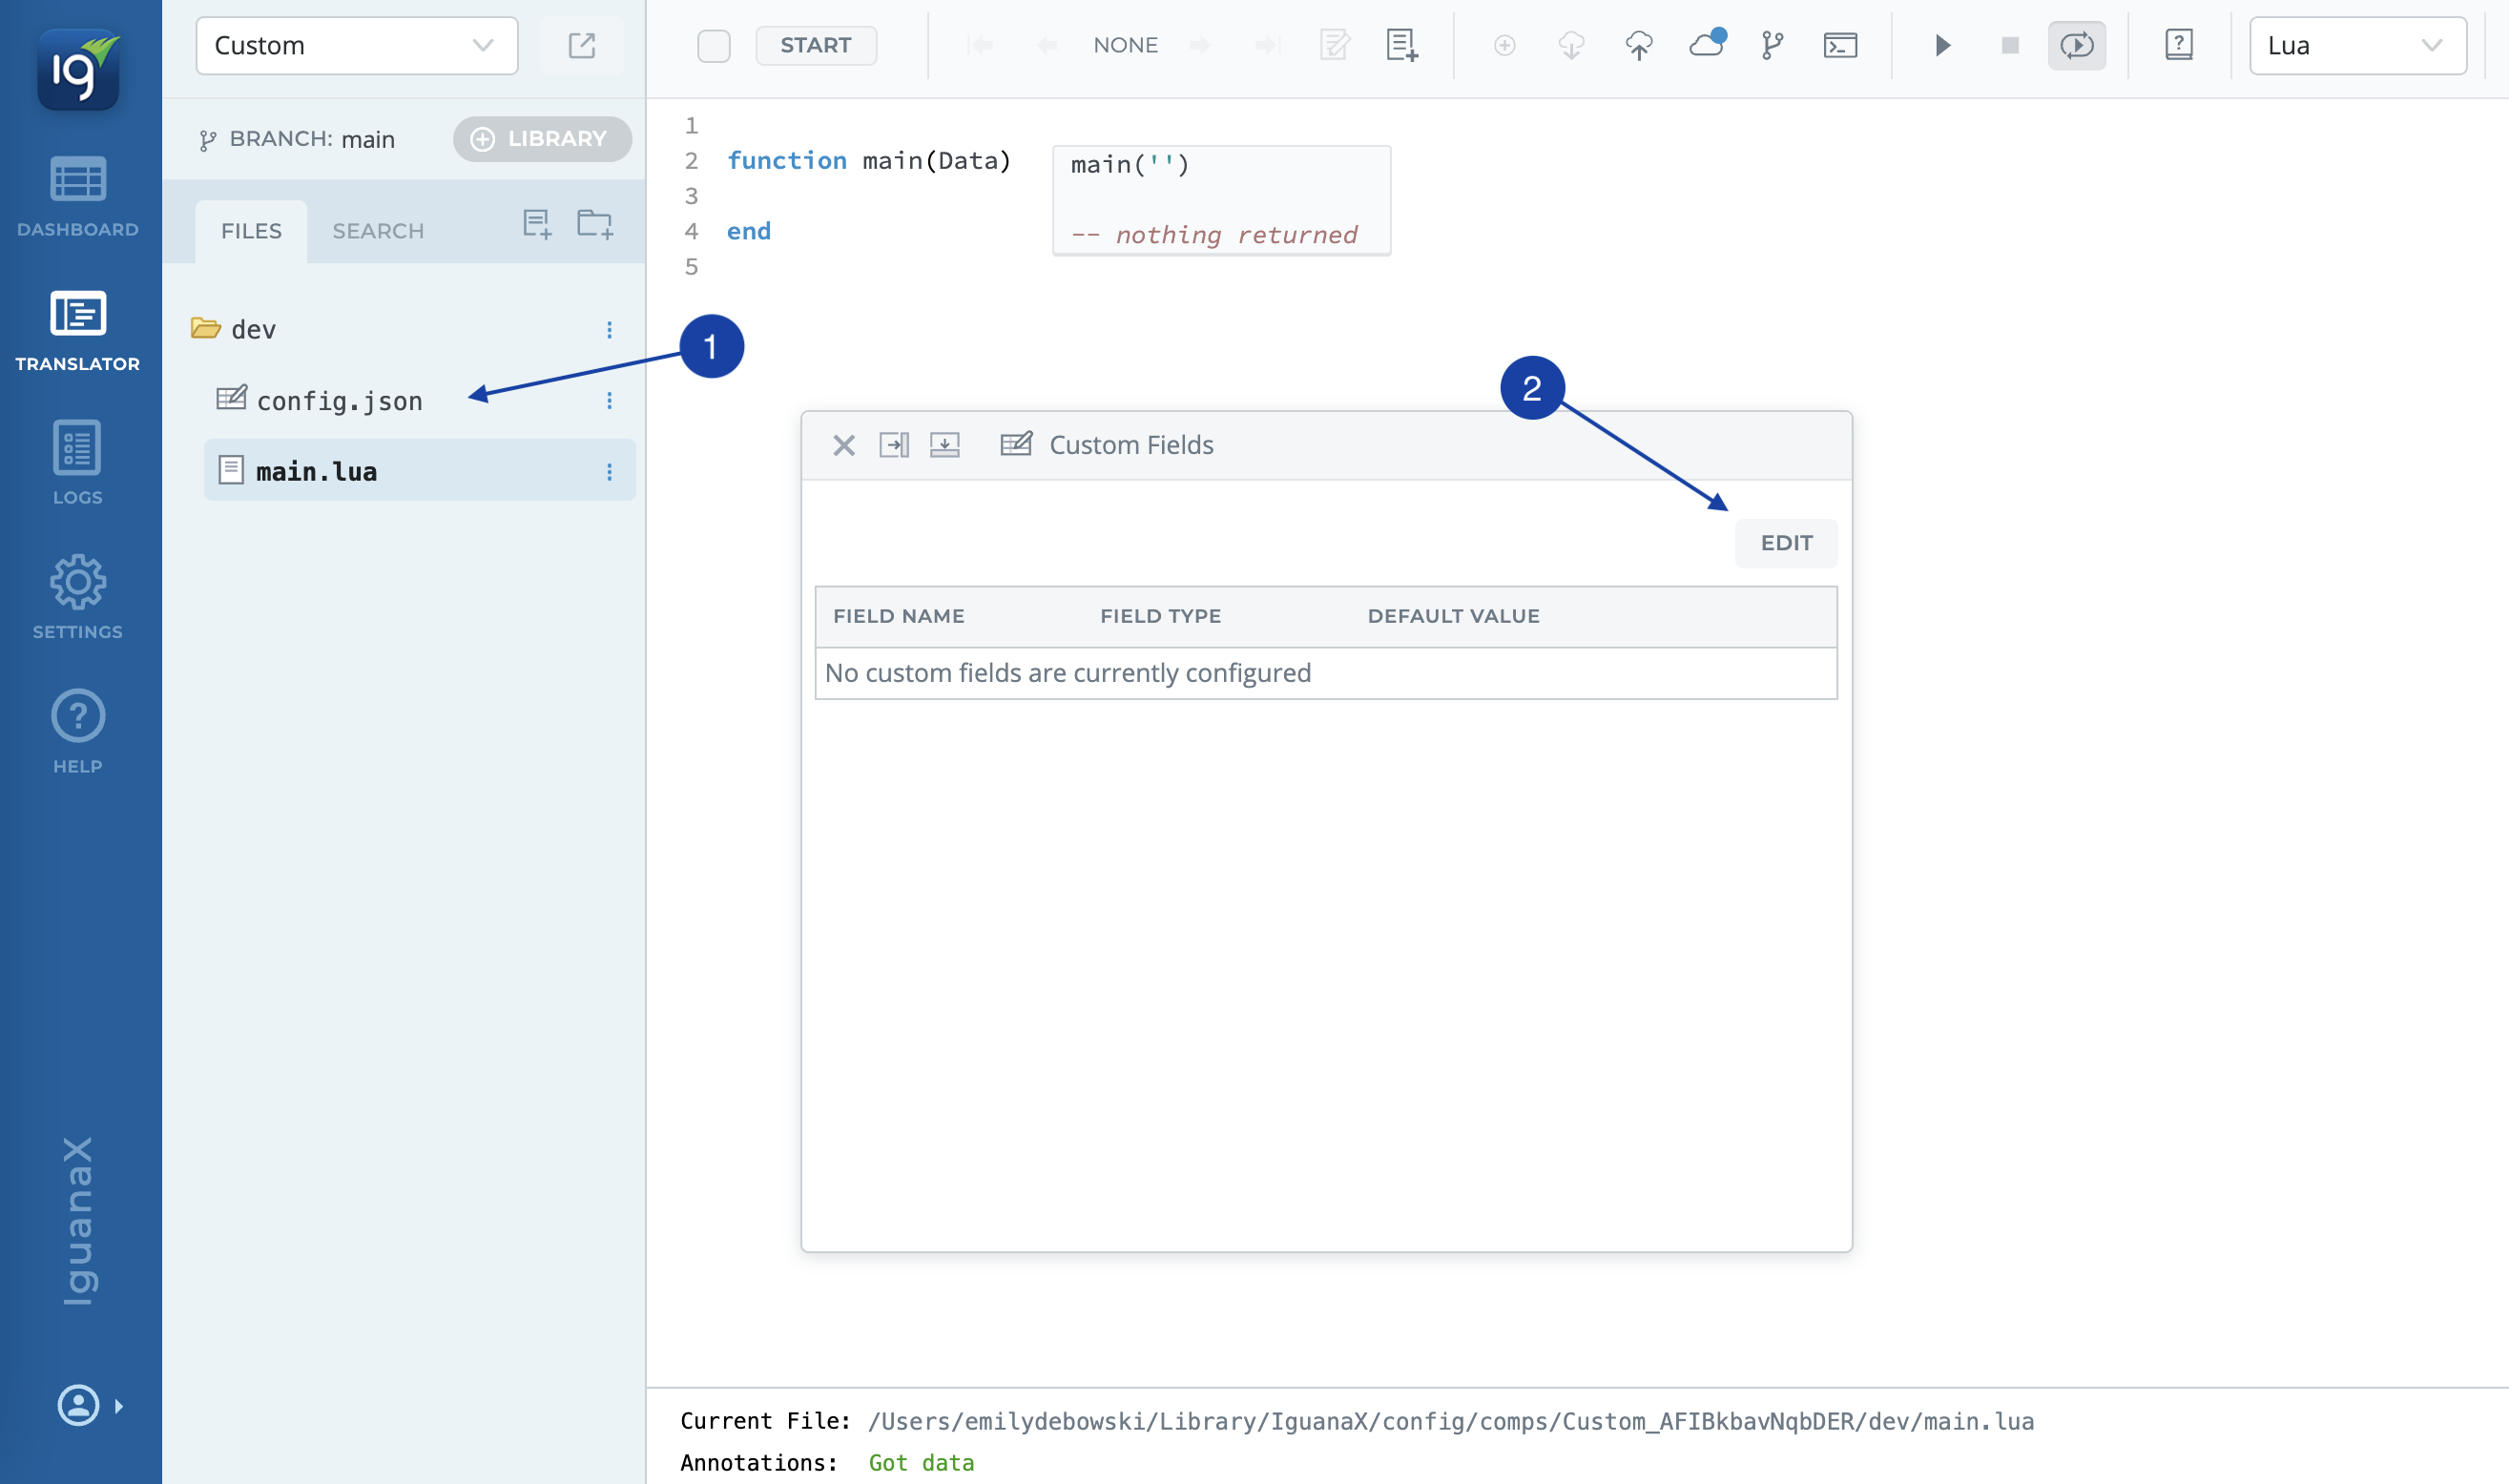Screen dimensions: 2509x1484
Task: Go to the Logs sidebar section
Action: (x=77, y=462)
